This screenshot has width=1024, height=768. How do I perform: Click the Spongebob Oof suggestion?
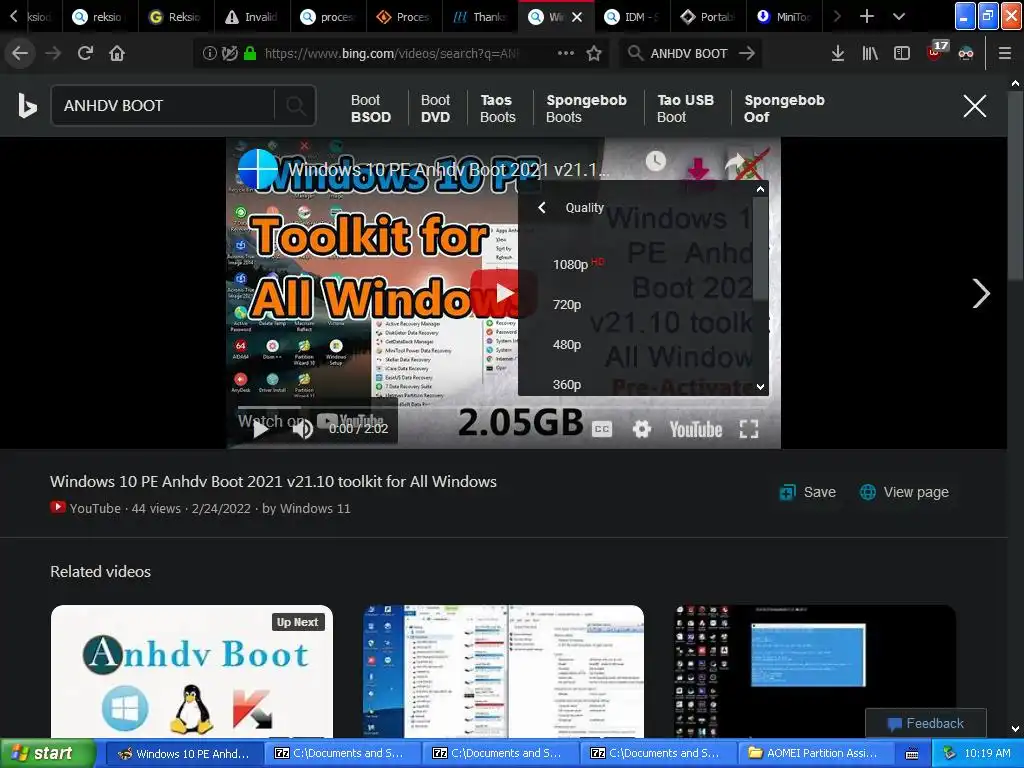784,108
